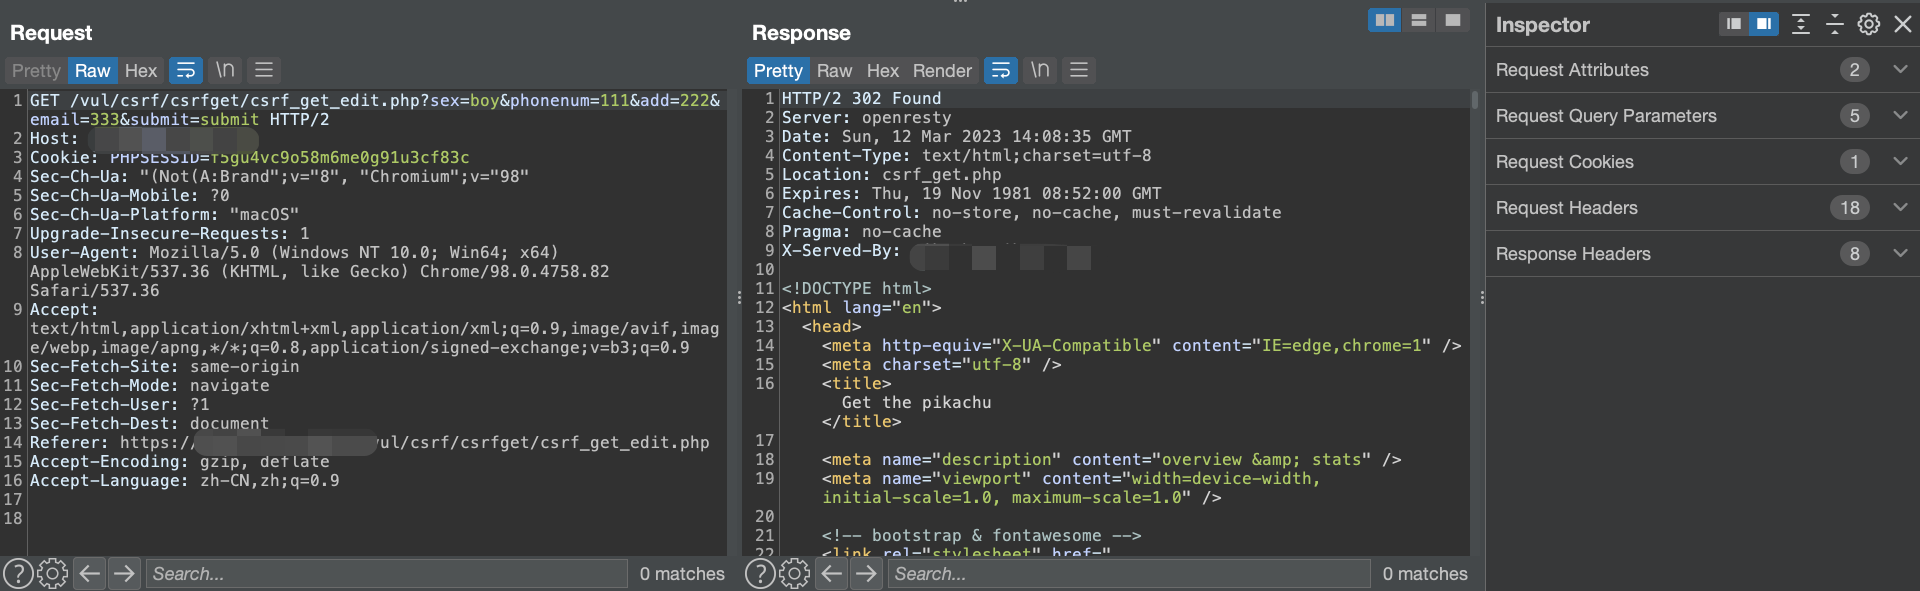Go to previous match in Request search

point(89,574)
